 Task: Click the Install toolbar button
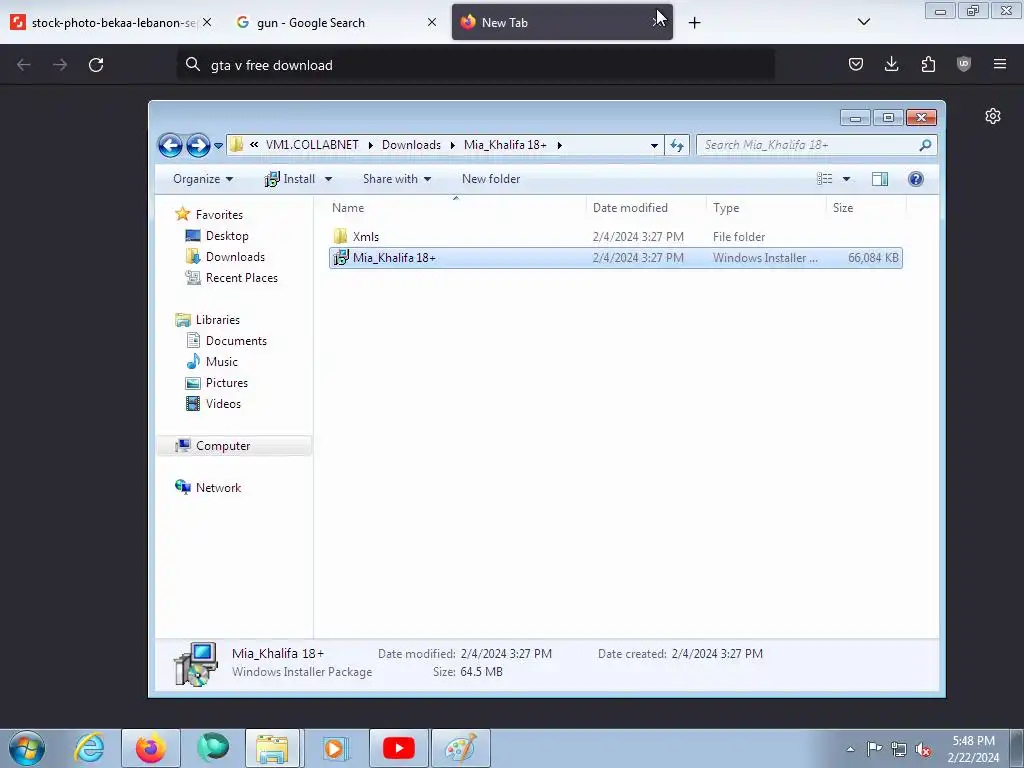(291, 179)
